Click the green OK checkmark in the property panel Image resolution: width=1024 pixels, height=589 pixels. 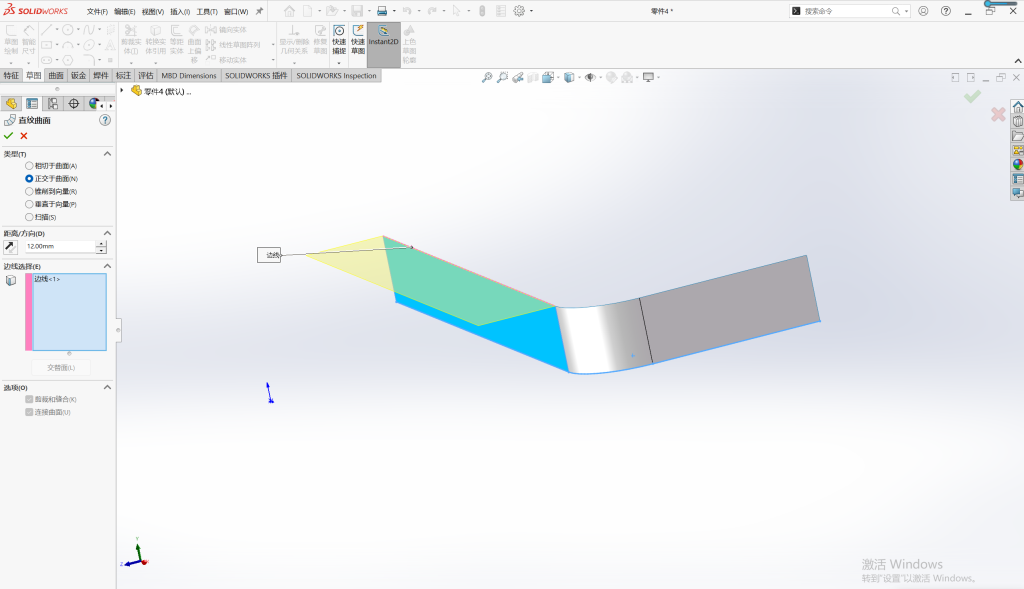point(8,136)
